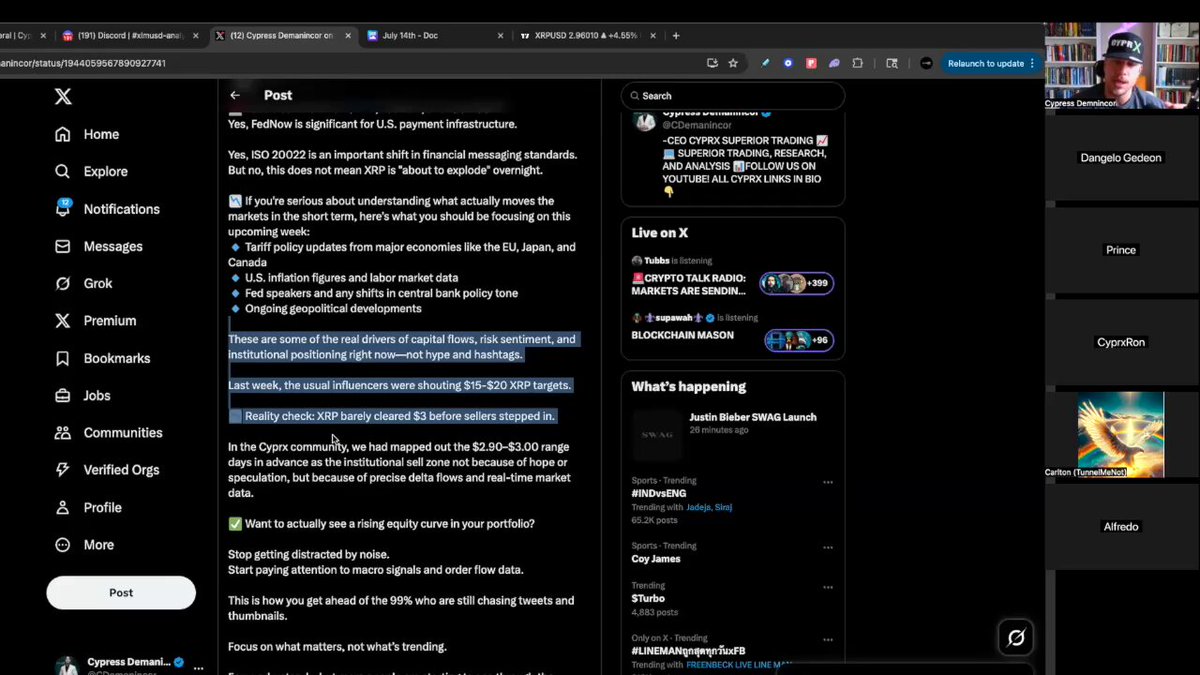Click the Grok floating button at bottom right
The image size is (1200, 675).
pos(1016,637)
